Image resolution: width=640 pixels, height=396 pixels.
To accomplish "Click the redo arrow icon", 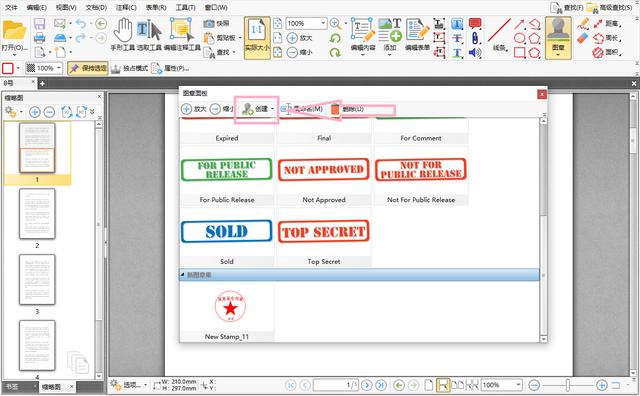I will pos(81,38).
